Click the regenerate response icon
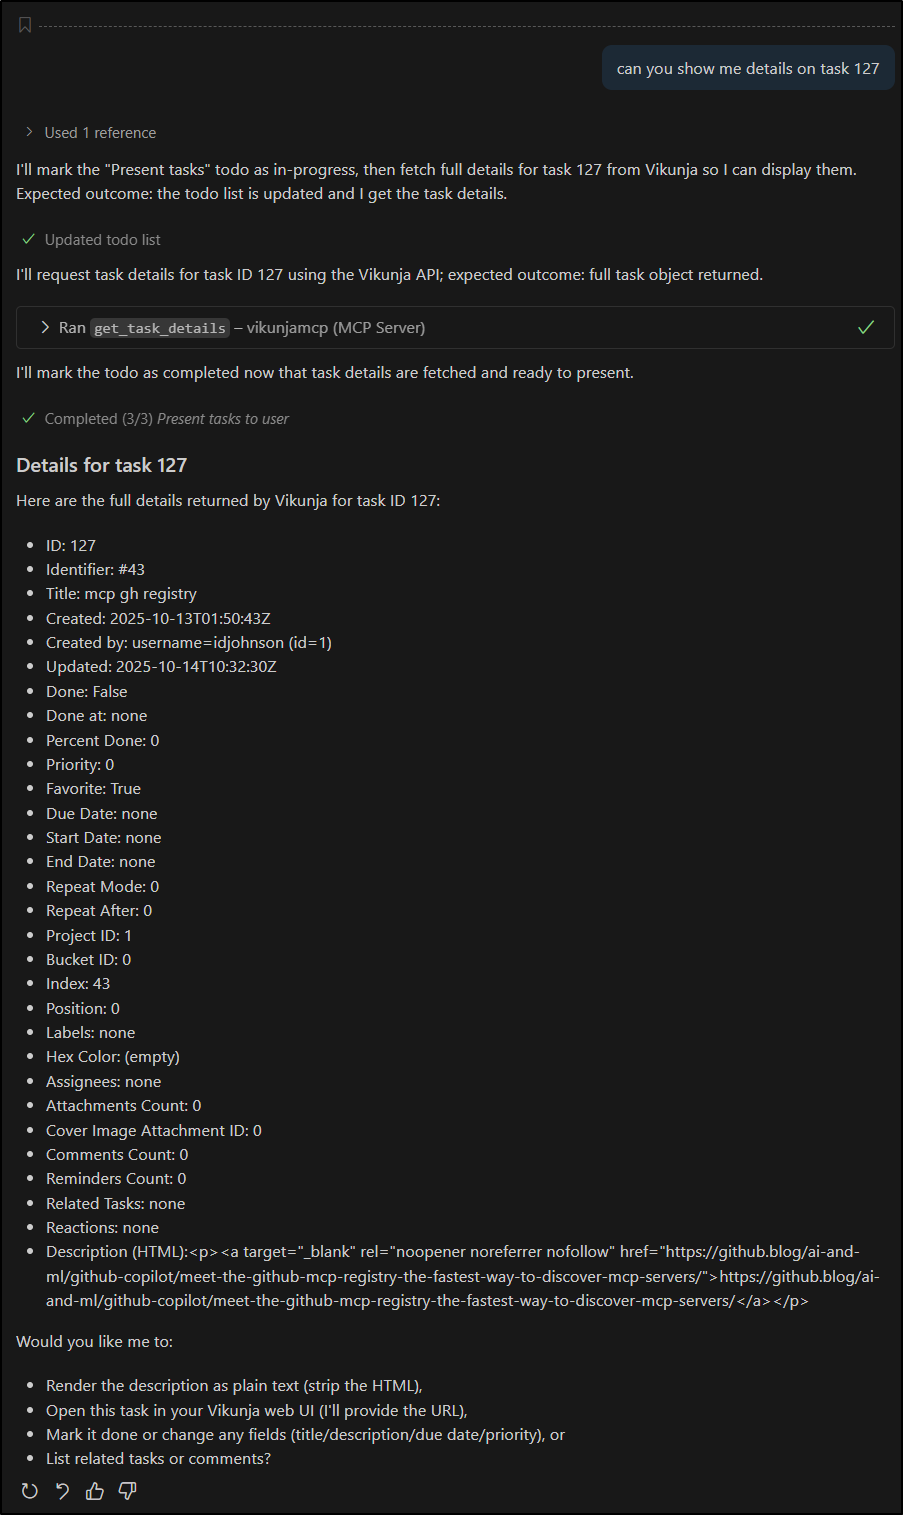Screen dimensions: 903x1515 point(29,1491)
